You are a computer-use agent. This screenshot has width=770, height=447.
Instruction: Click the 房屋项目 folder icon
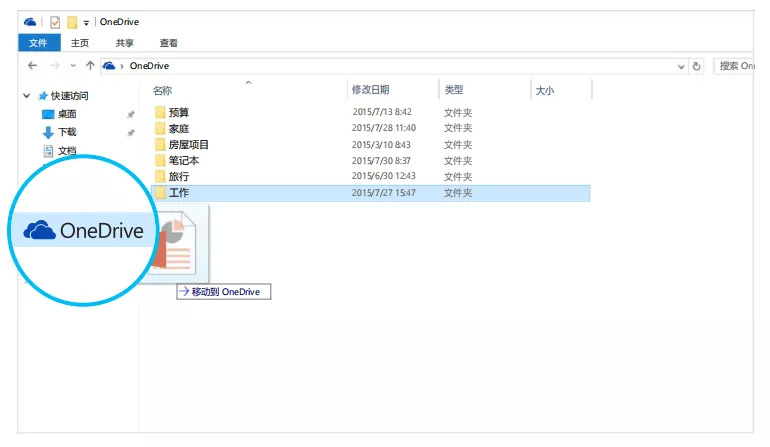pyautogui.click(x=160, y=144)
